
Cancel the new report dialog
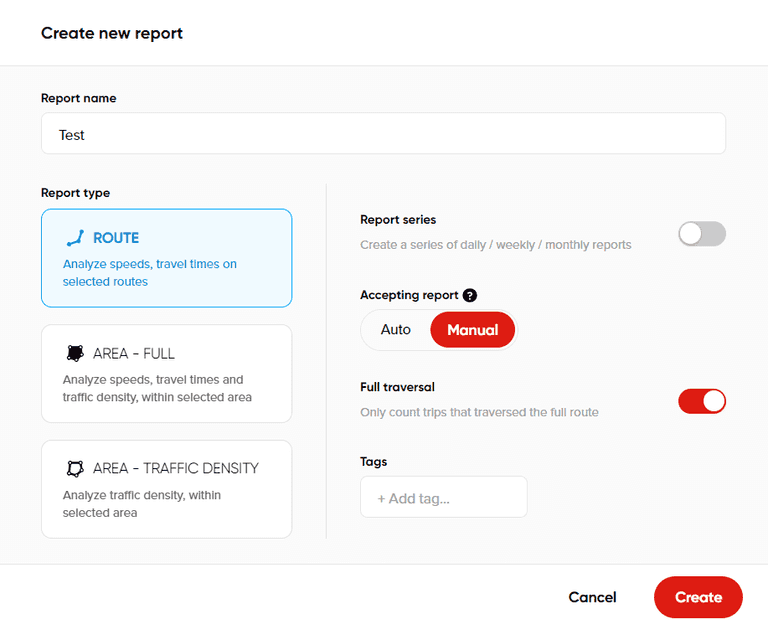[592, 597]
